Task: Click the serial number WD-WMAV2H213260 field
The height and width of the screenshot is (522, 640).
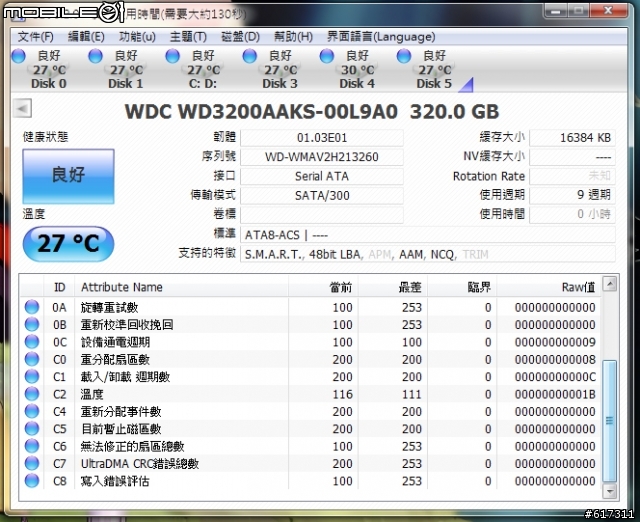Action: pyautogui.click(x=322, y=157)
